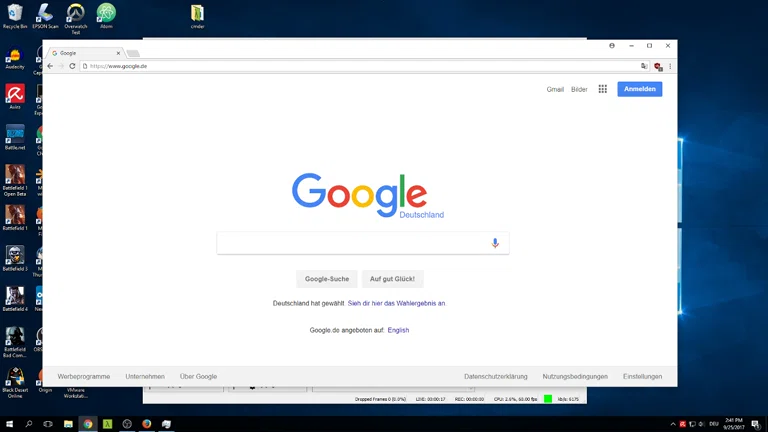Focus the address bar showing www.google.de
Screen dimensions: 768x432
click(362, 66)
